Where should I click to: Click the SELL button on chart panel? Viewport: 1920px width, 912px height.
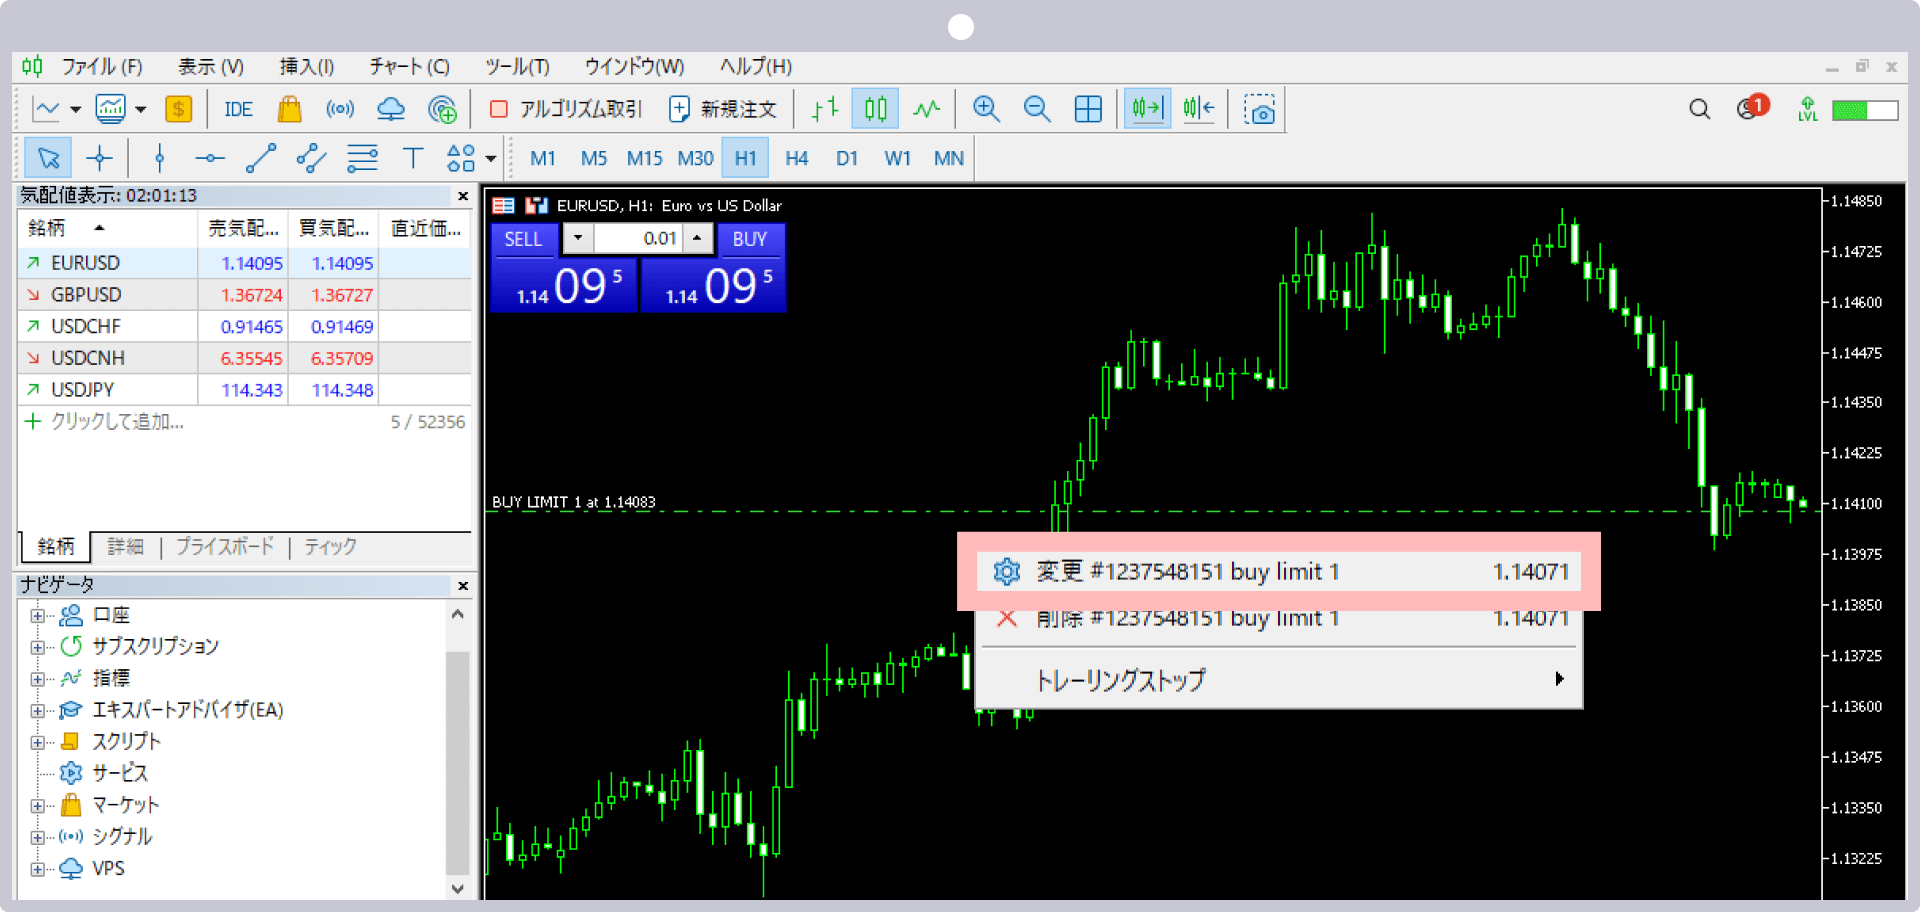coord(523,239)
